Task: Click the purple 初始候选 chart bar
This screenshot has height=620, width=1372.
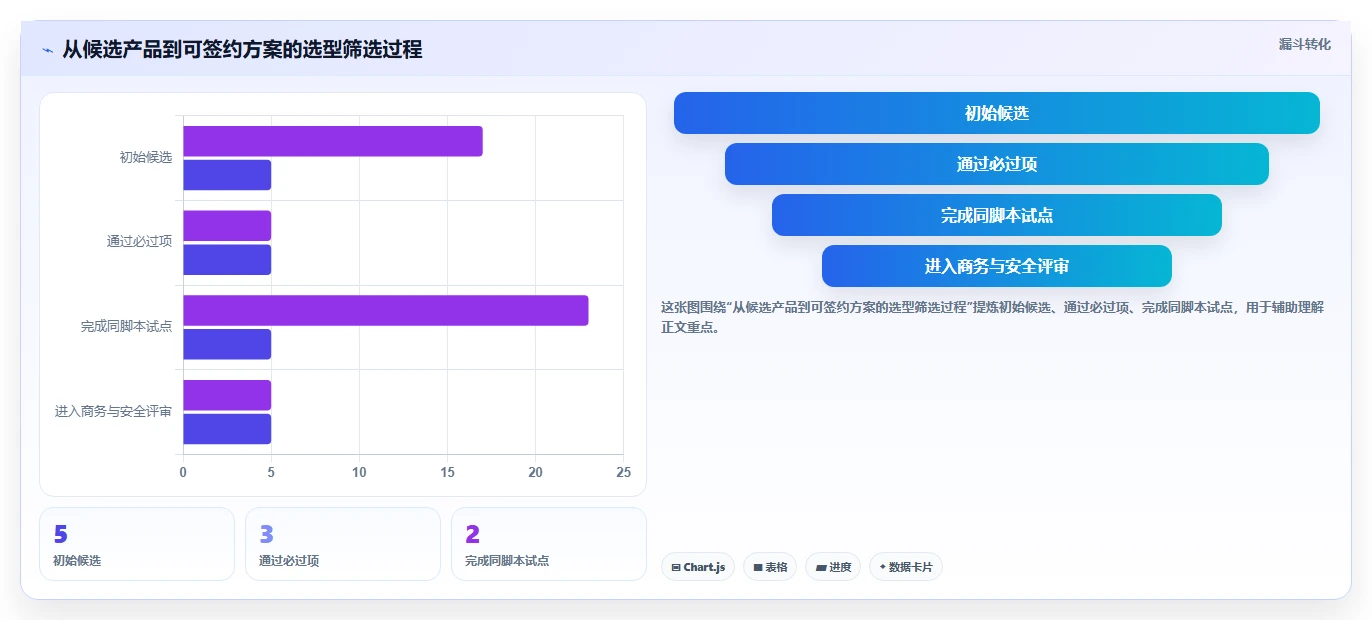Action: (333, 141)
